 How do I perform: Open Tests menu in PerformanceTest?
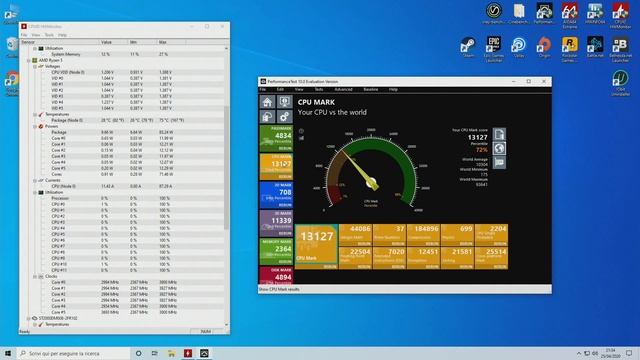click(319, 89)
